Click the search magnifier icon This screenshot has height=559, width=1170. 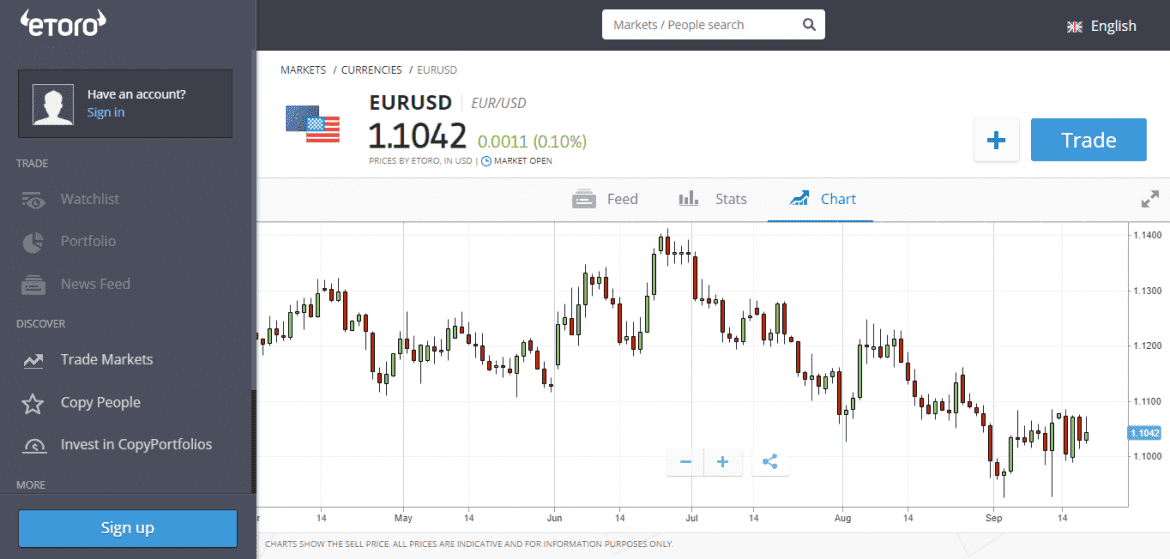(x=809, y=25)
